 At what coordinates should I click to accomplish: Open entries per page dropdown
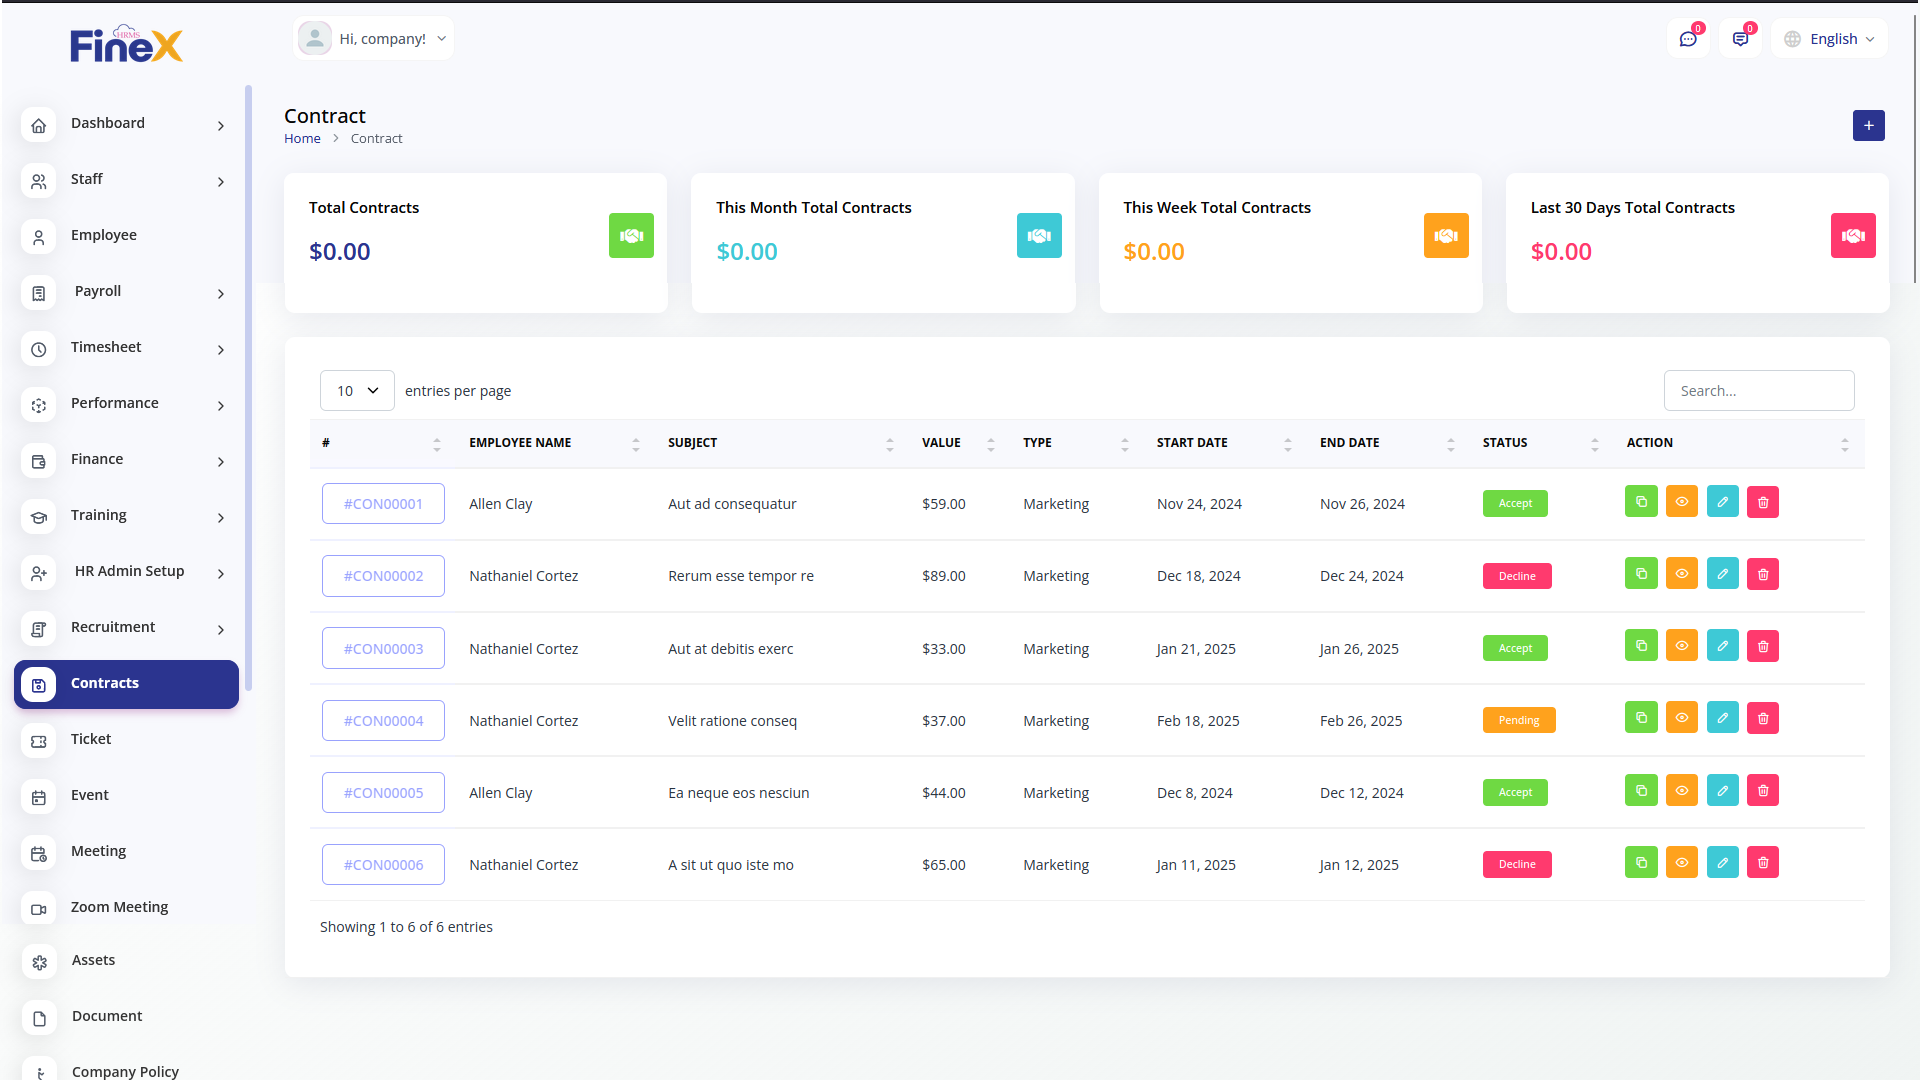pyautogui.click(x=357, y=391)
